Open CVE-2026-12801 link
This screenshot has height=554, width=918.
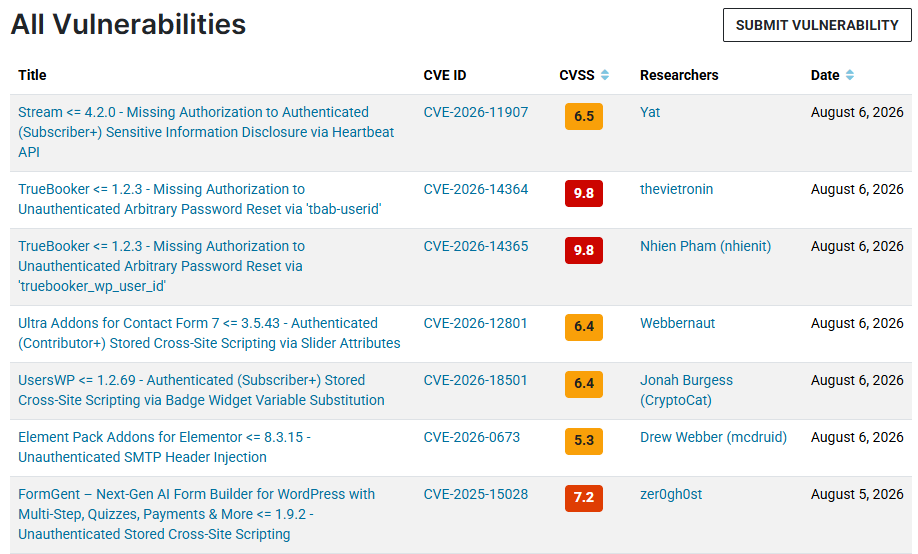475,323
